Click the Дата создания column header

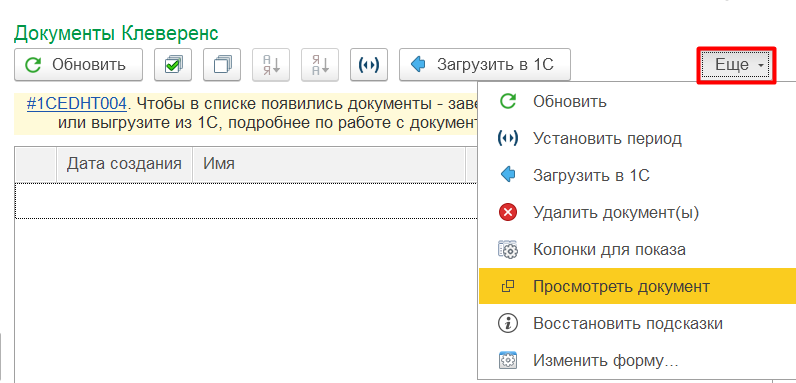[x=124, y=164]
